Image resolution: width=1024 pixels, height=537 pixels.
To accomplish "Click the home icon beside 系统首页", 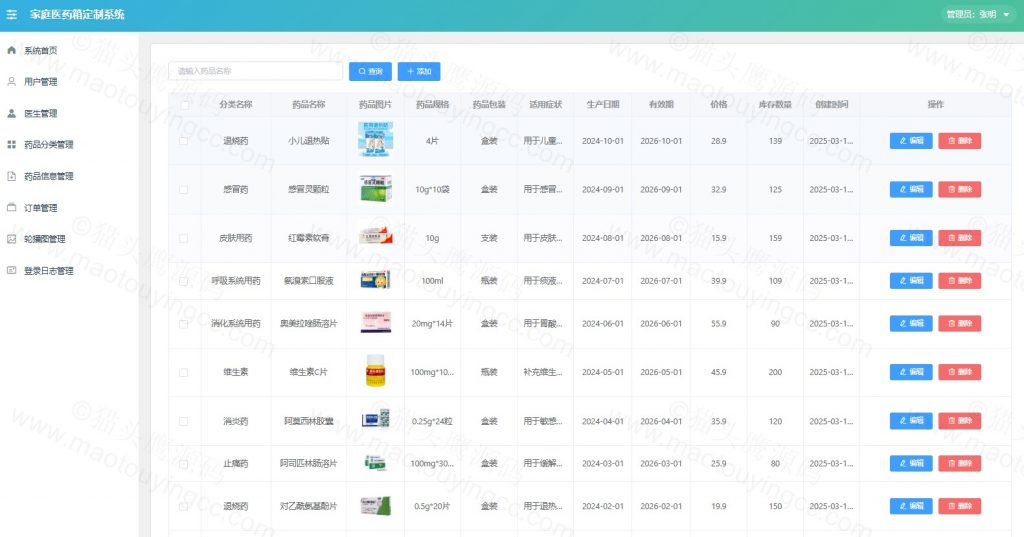I will tap(11, 50).
